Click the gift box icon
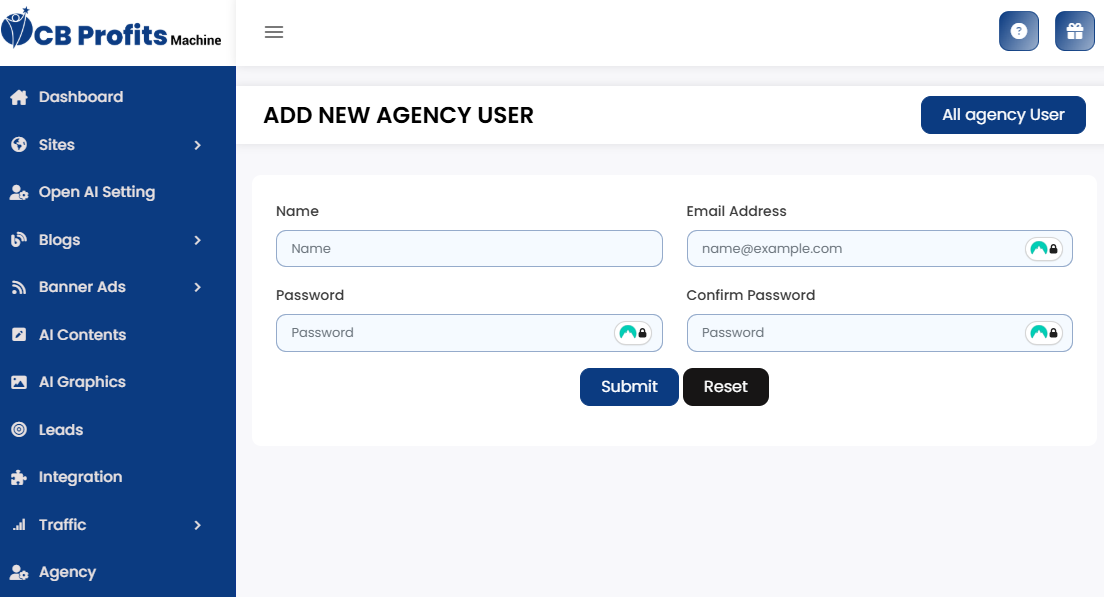 coord(1074,31)
